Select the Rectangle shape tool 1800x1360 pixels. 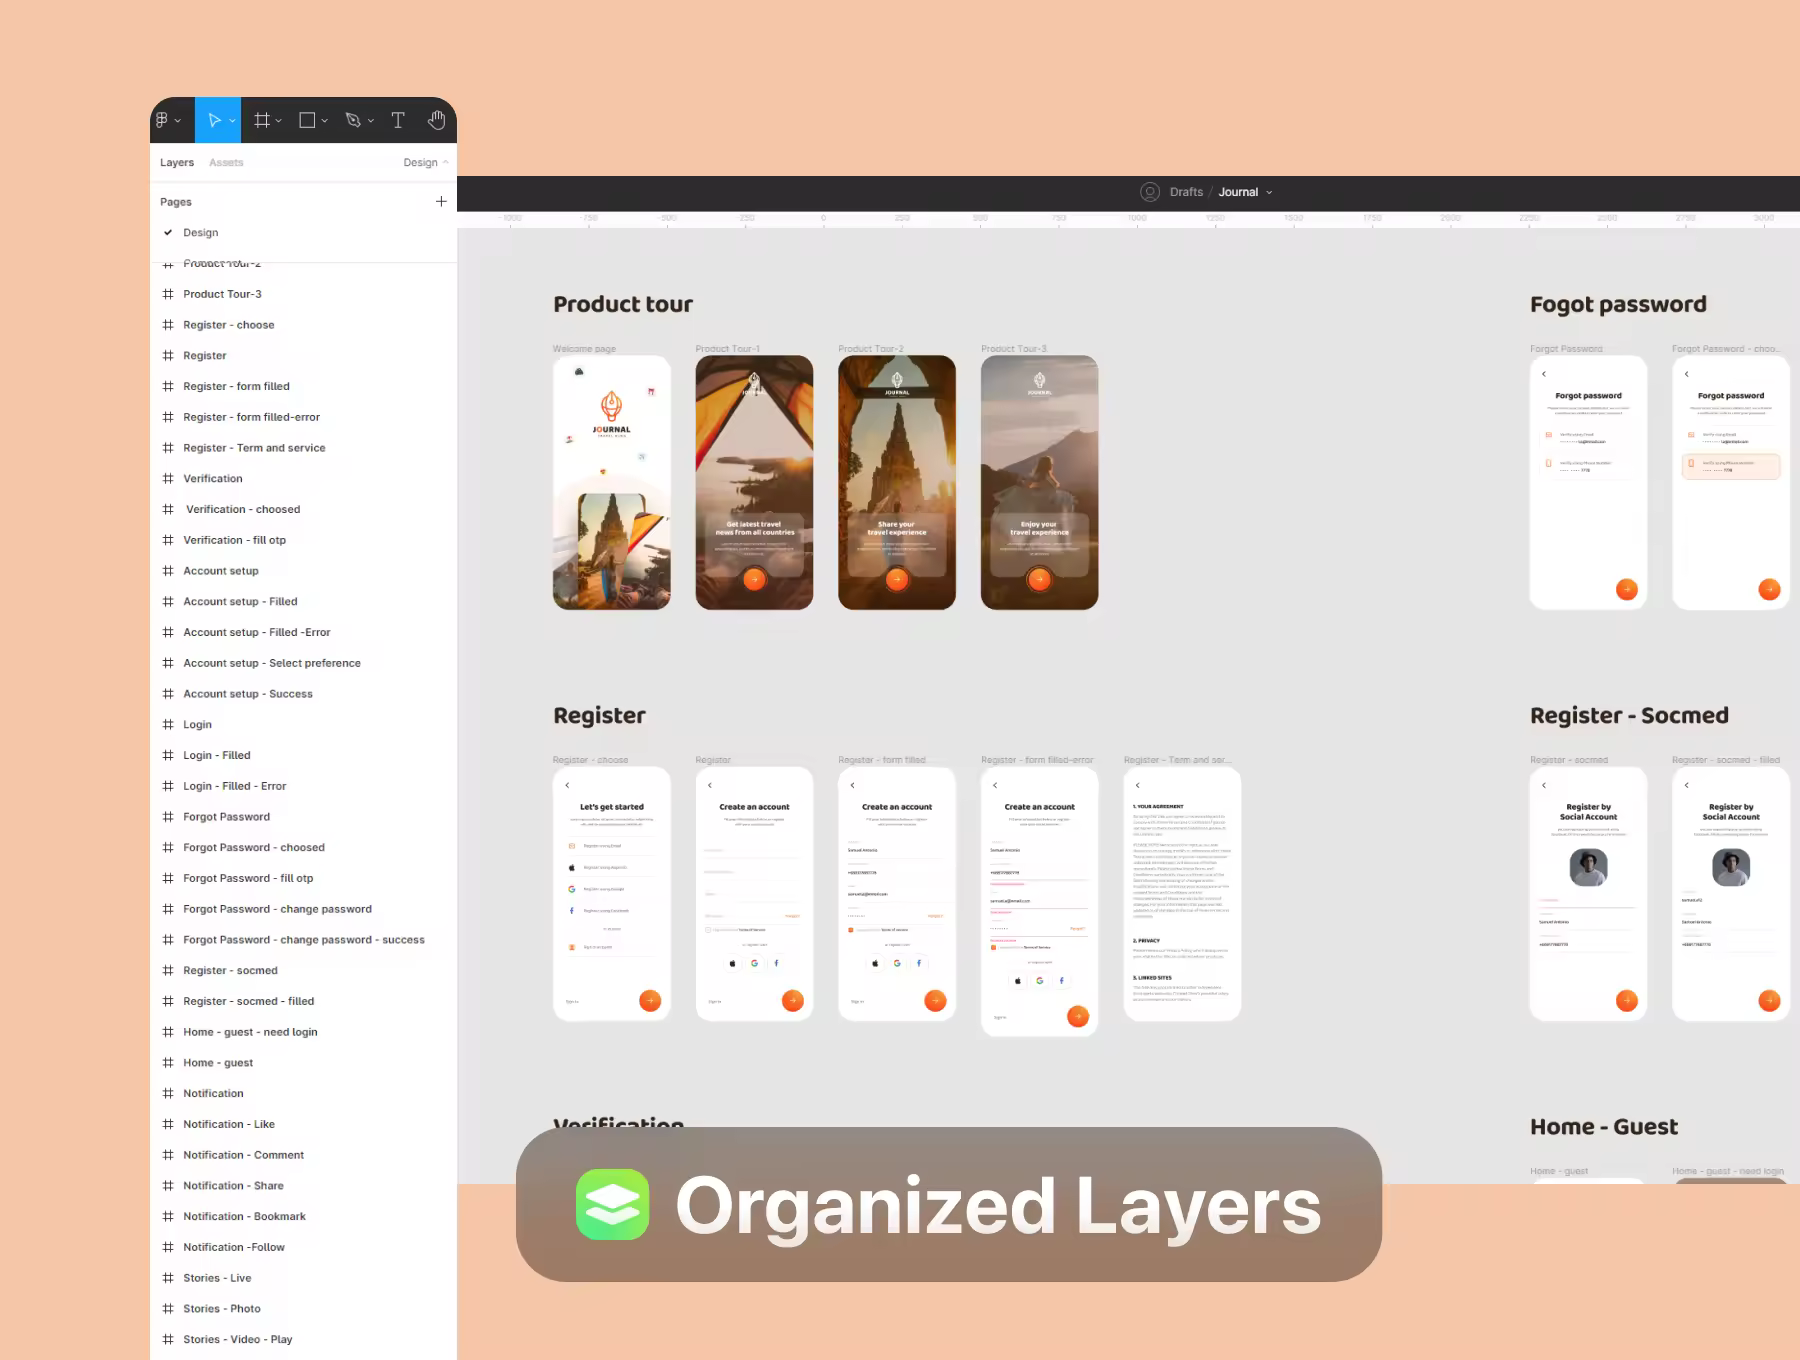[307, 120]
